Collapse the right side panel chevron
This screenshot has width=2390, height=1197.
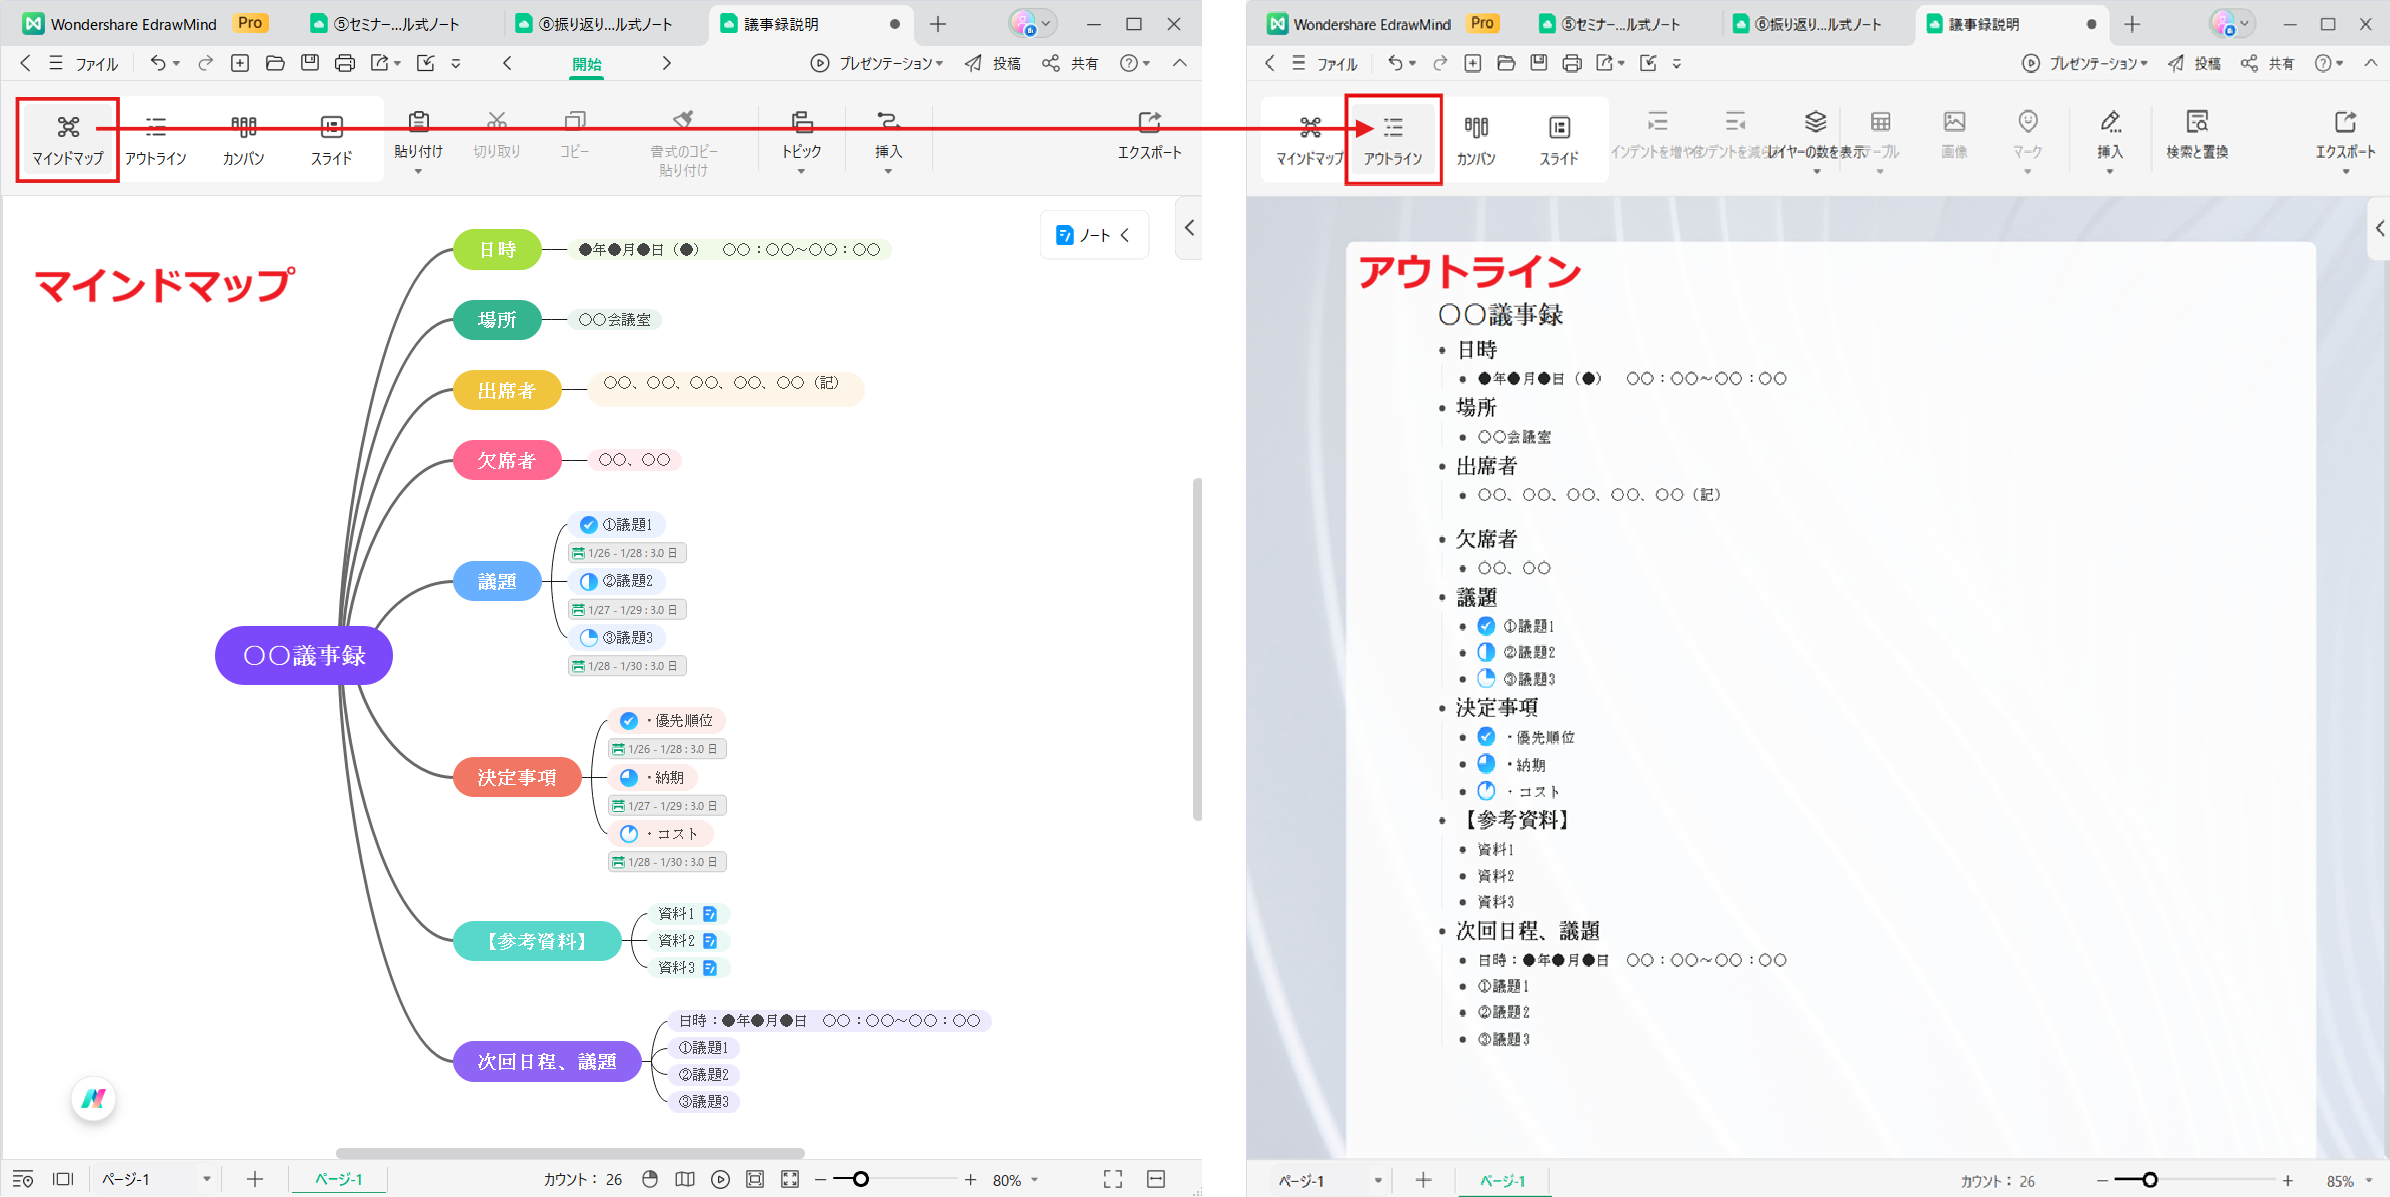[x=1188, y=228]
